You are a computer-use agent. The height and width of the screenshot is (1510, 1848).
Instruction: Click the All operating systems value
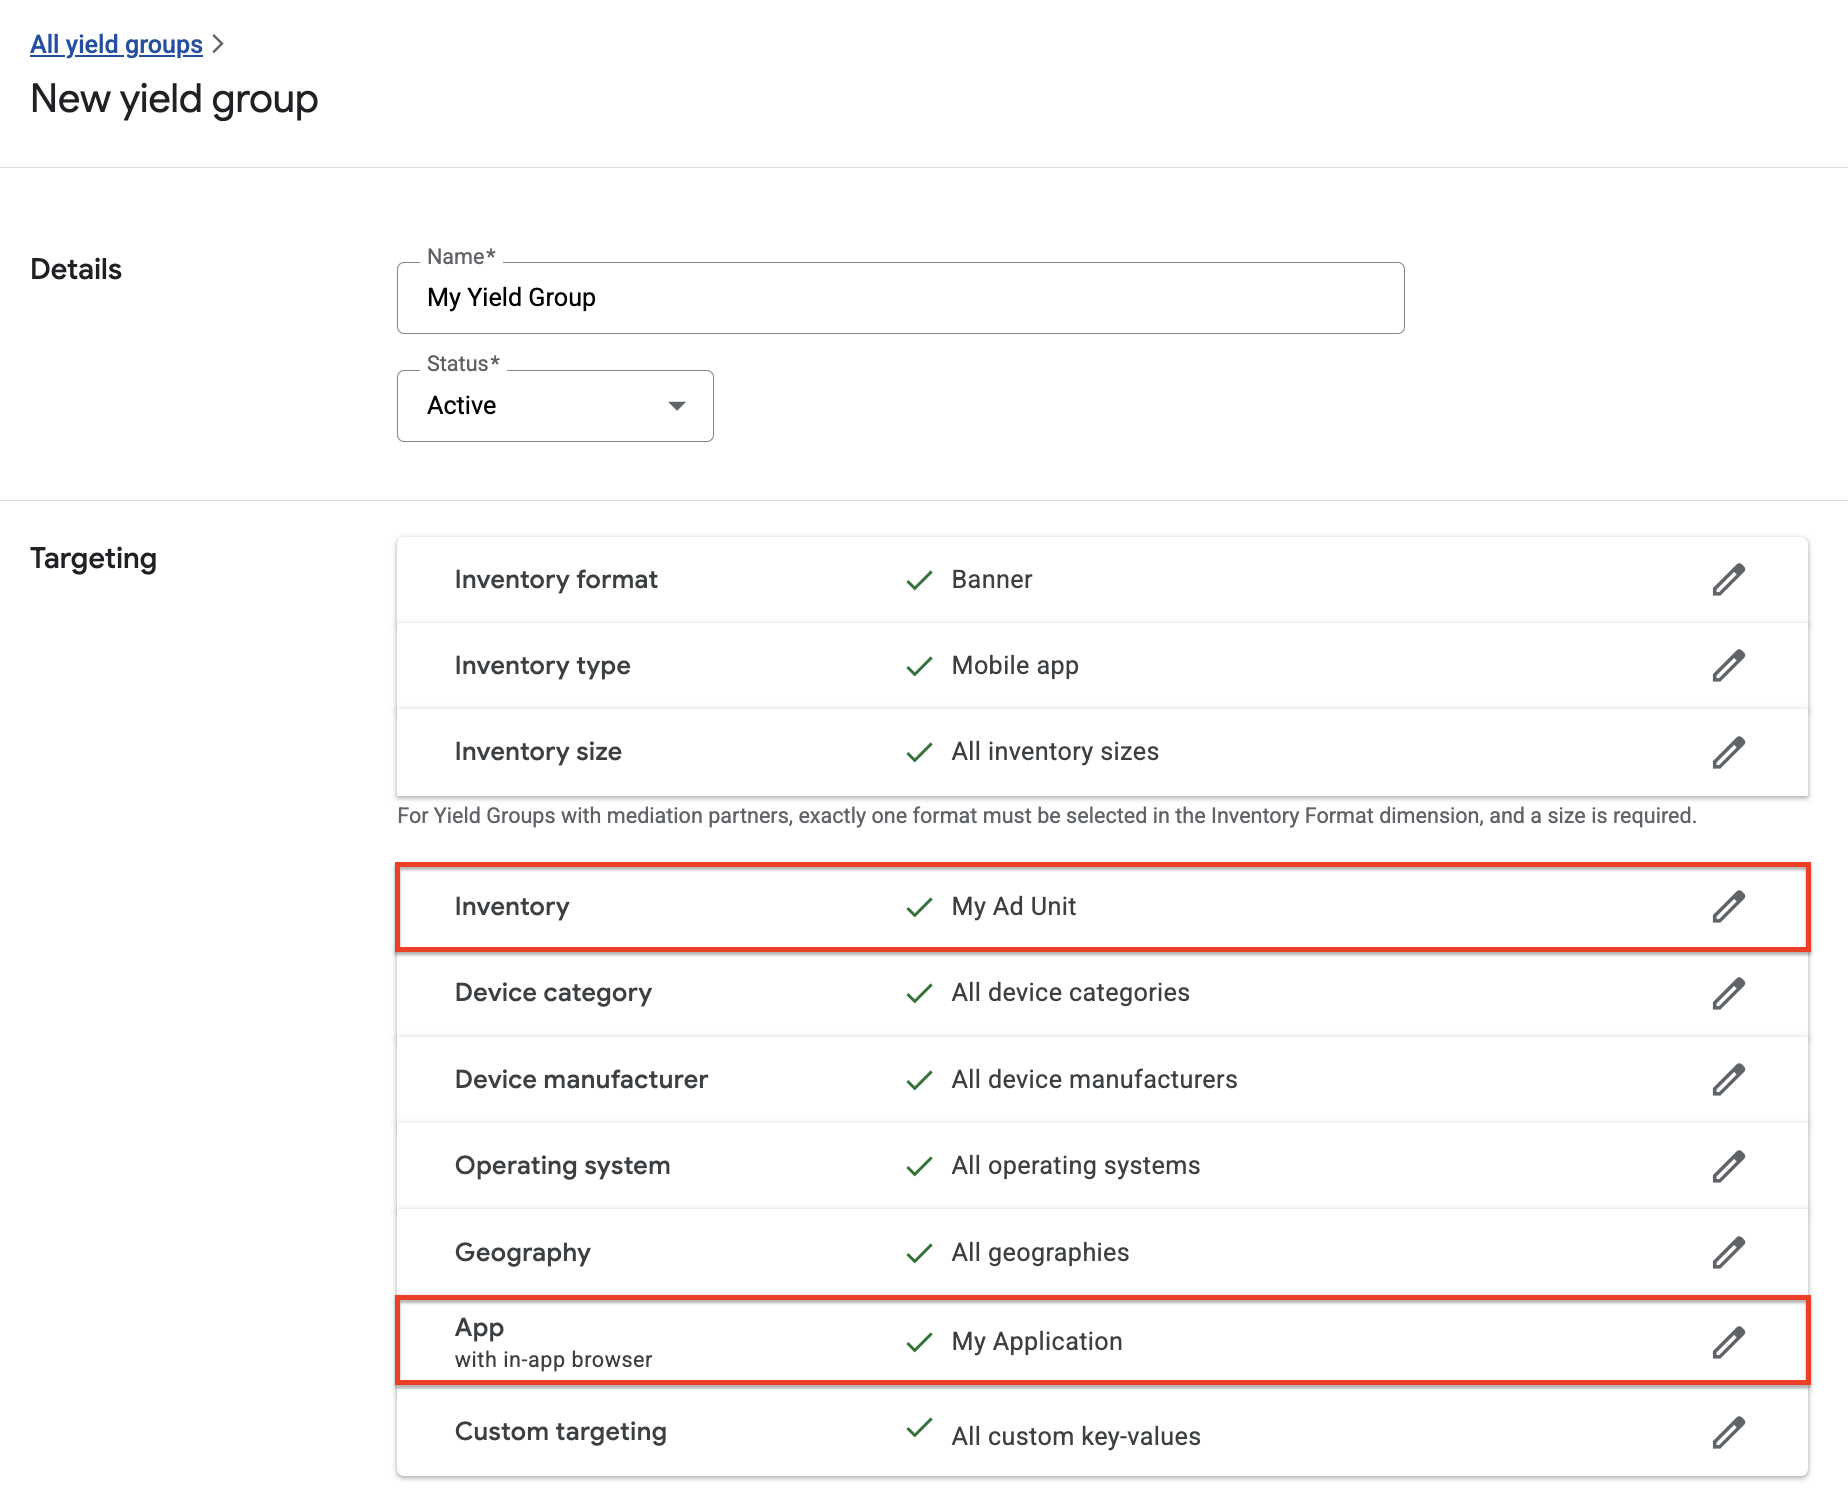1076,1166
